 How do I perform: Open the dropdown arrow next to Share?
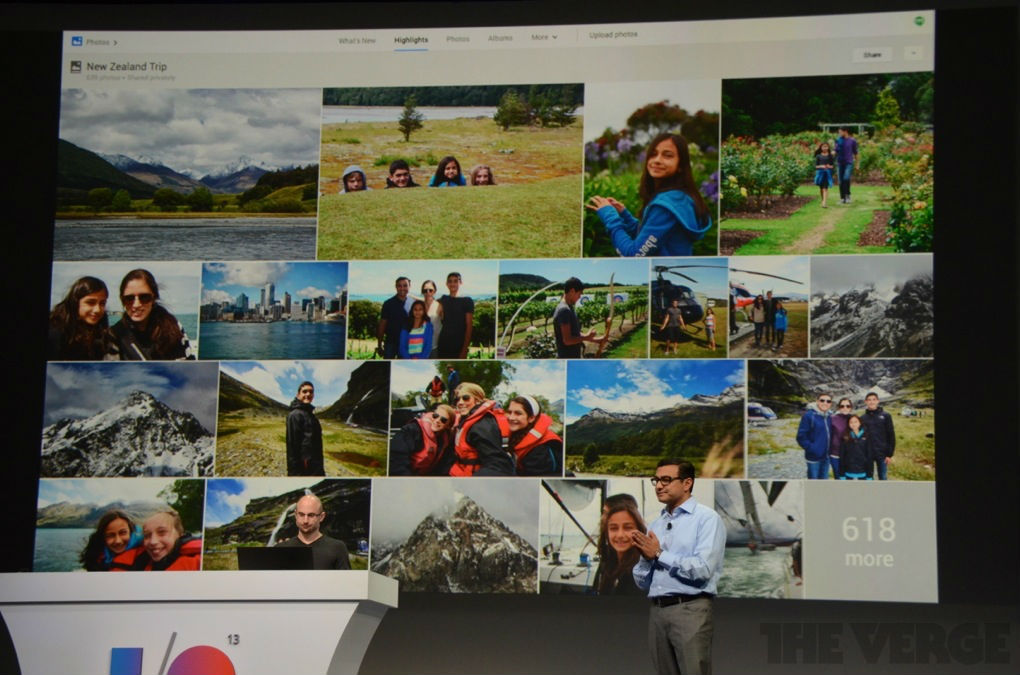coord(912,53)
